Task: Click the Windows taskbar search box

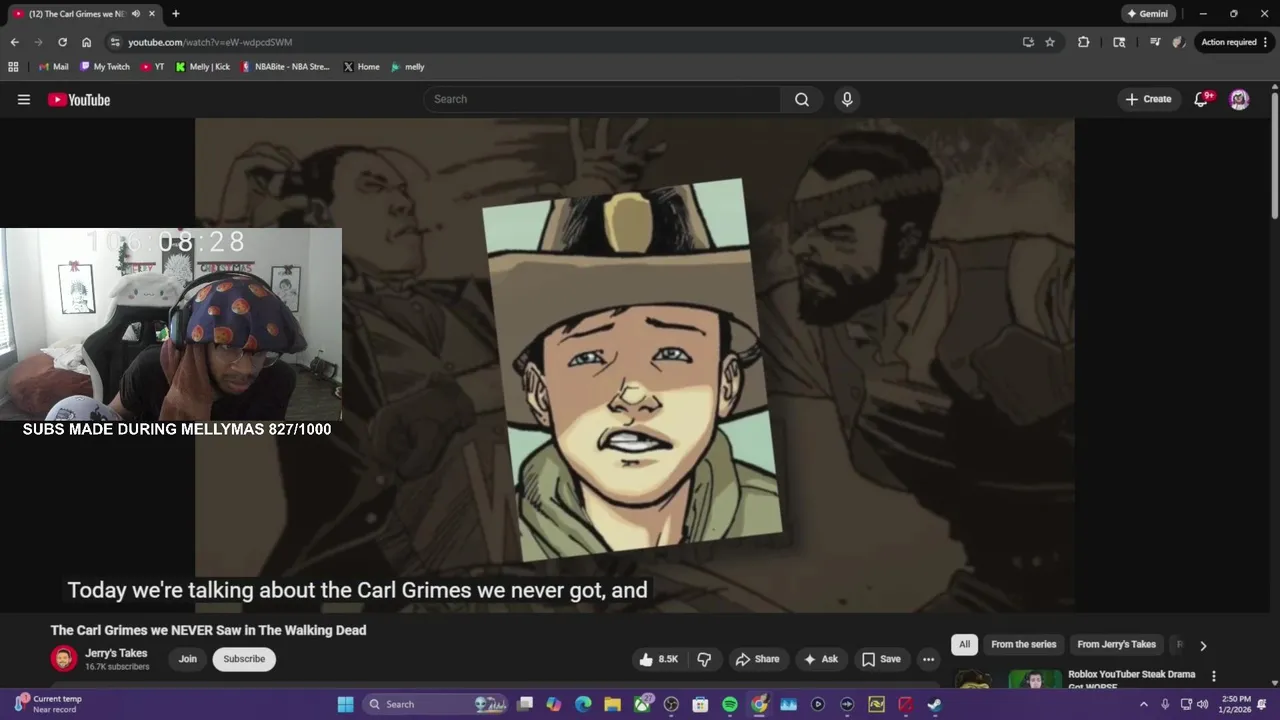Action: coord(435,704)
